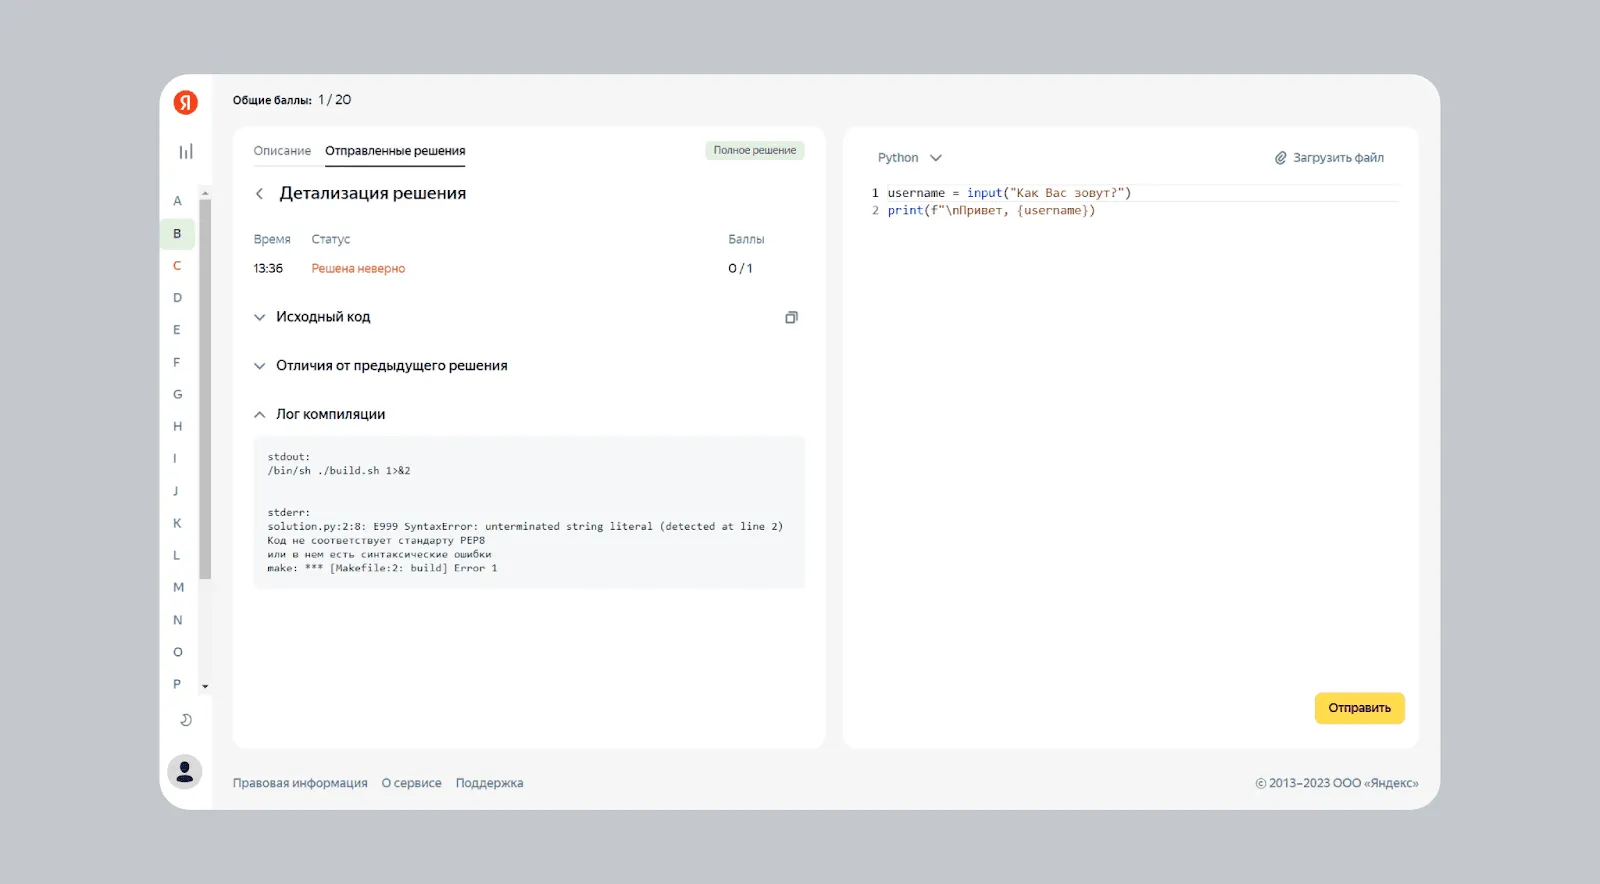The width and height of the screenshot is (1600, 884).
Task: Click the sidebar scrollbar thumb
Action: click(x=205, y=390)
